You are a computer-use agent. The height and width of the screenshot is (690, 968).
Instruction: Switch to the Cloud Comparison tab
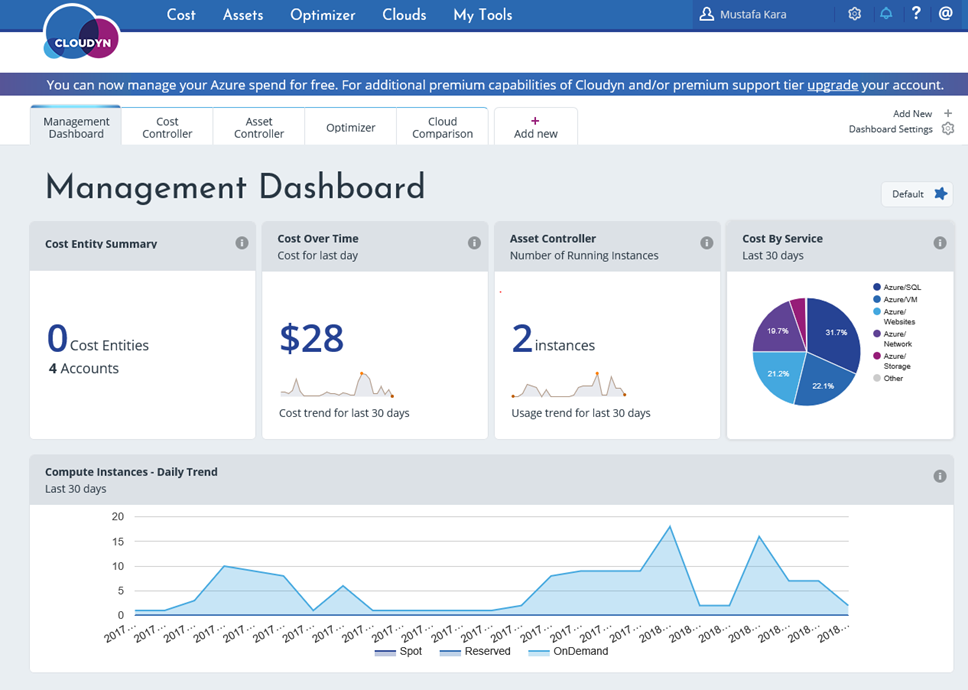(442, 127)
